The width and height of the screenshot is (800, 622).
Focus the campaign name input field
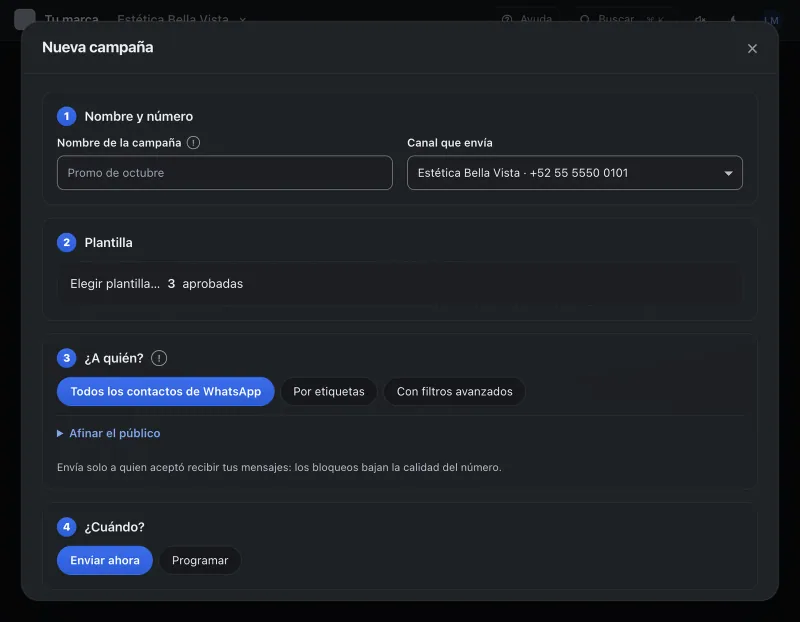coord(224,172)
